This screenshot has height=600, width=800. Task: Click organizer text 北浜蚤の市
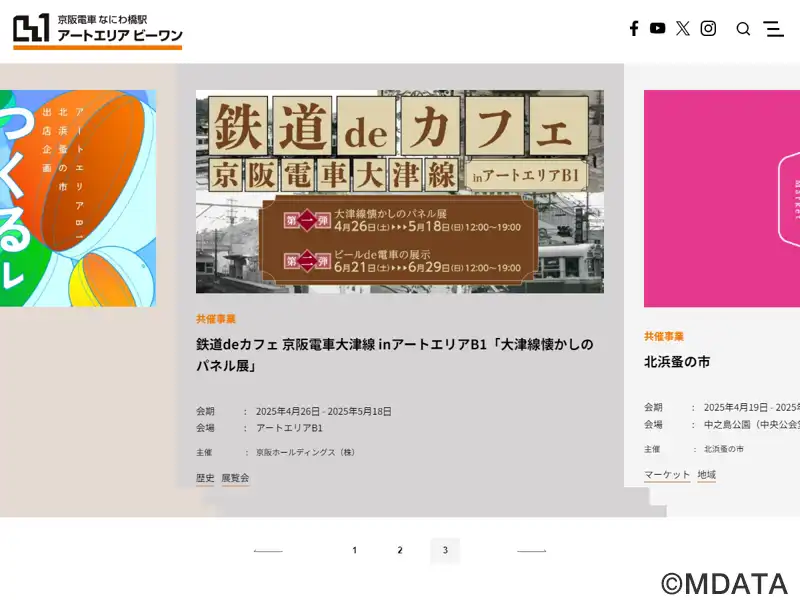[x=724, y=449]
